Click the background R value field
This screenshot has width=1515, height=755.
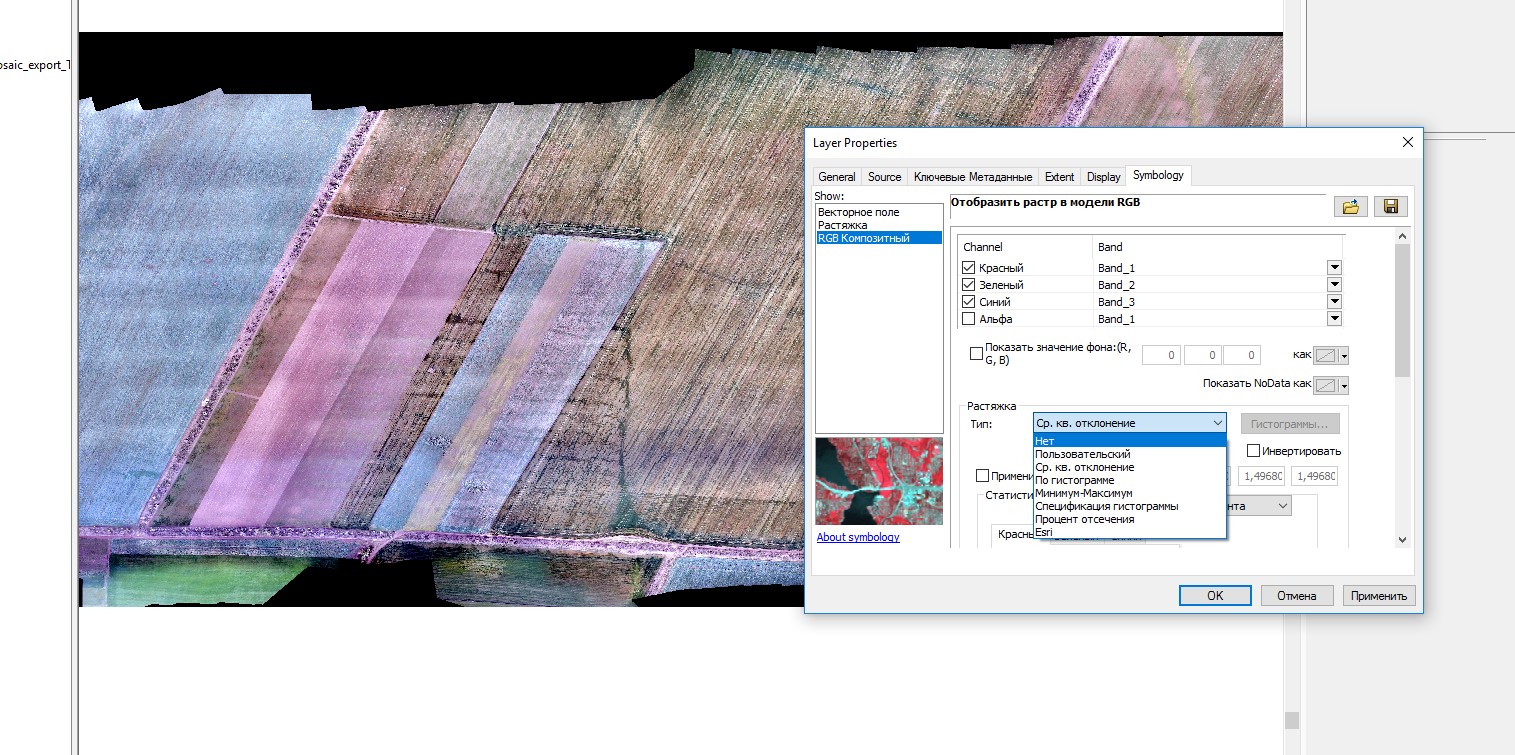[1160, 355]
